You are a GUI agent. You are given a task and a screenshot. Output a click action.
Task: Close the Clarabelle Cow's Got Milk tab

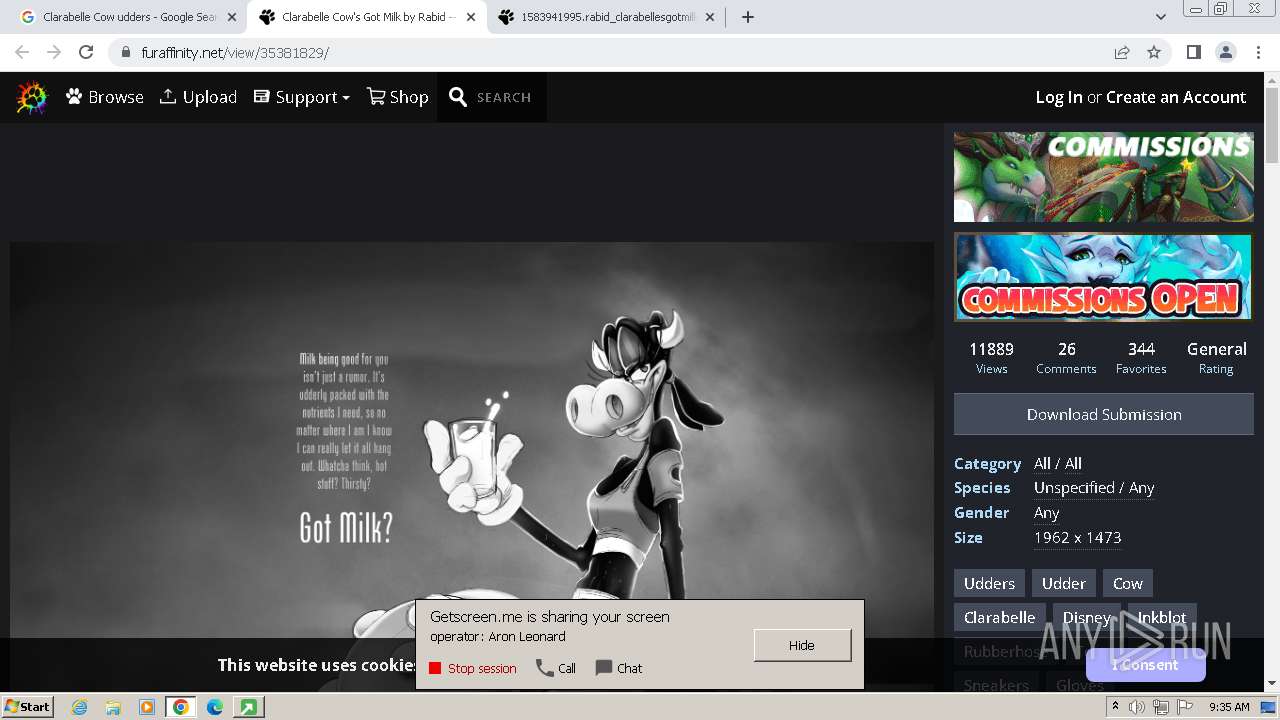click(x=471, y=17)
